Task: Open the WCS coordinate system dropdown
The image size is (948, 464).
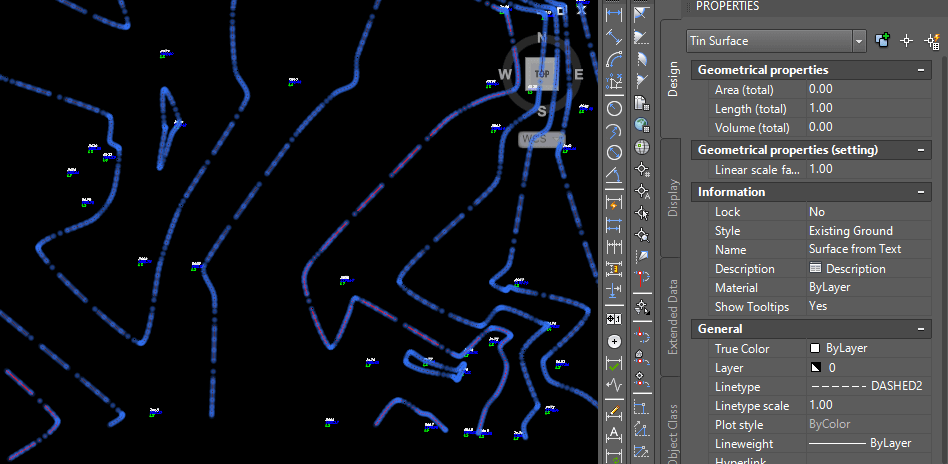Action: click(x=542, y=139)
